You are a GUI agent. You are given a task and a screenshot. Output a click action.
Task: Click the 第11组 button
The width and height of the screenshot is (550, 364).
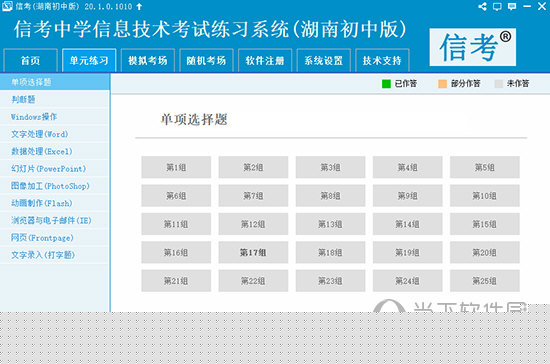click(176, 224)
